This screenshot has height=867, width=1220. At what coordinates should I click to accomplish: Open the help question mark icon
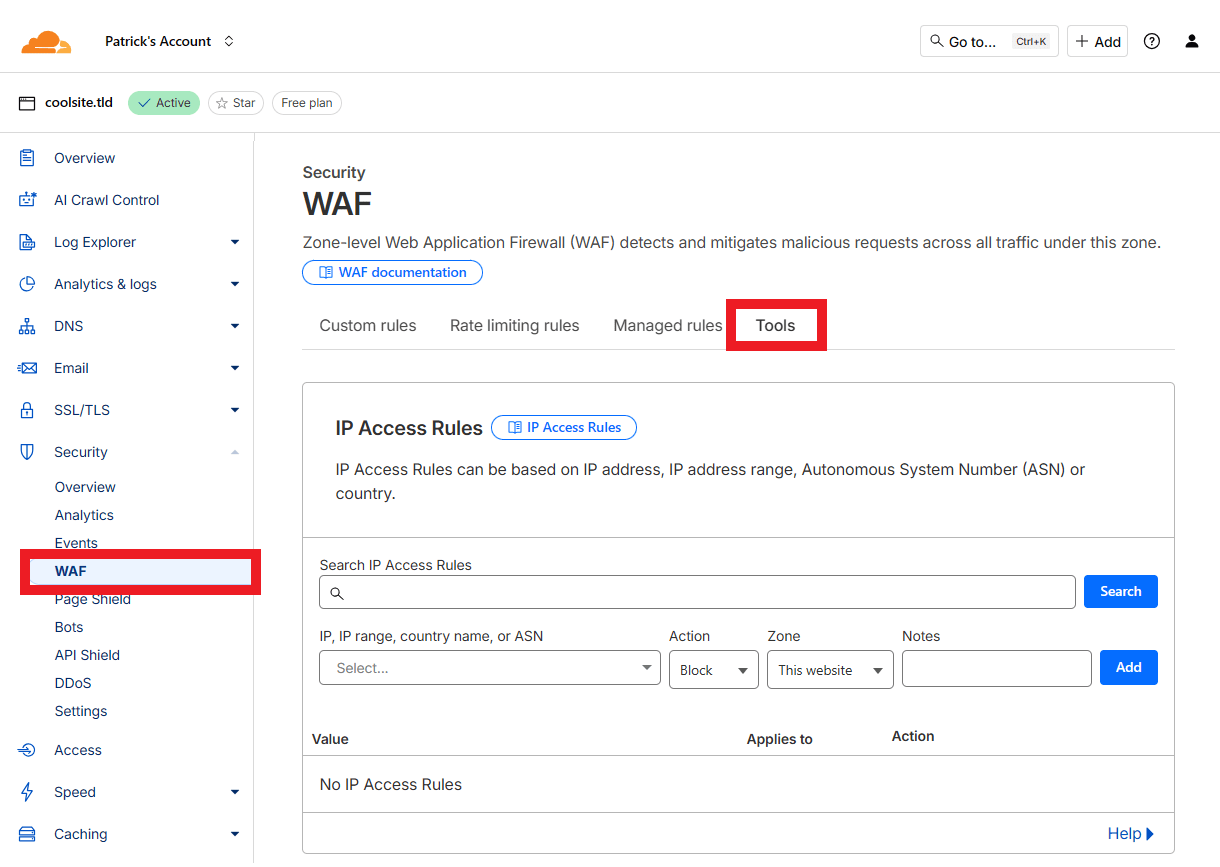coord(1152,41)
